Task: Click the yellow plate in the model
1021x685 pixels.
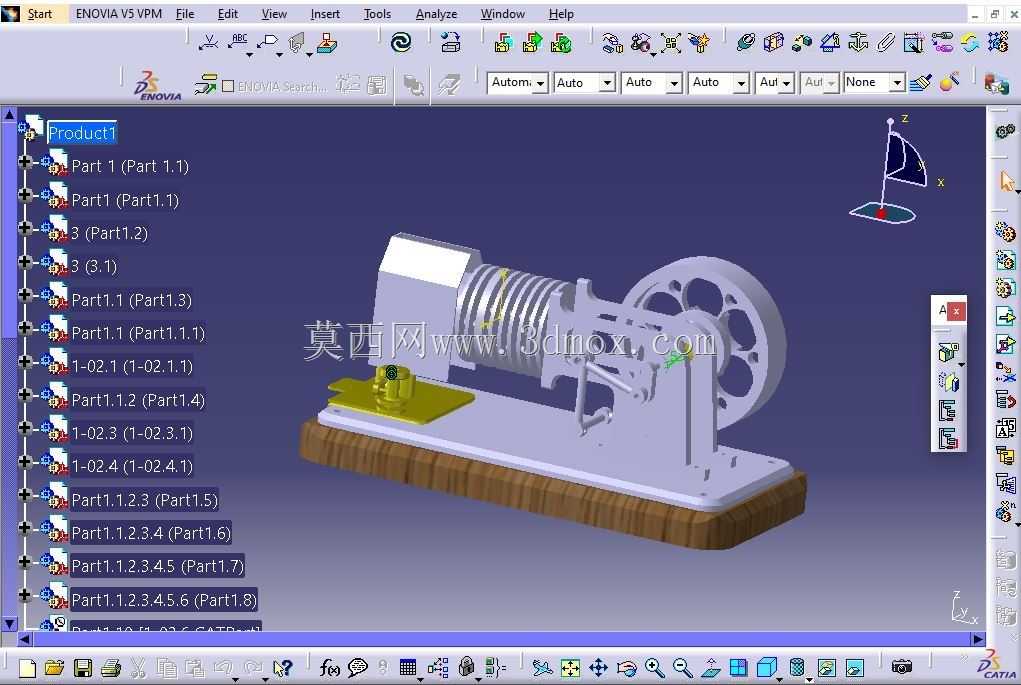Action: [x=435, y=400]
